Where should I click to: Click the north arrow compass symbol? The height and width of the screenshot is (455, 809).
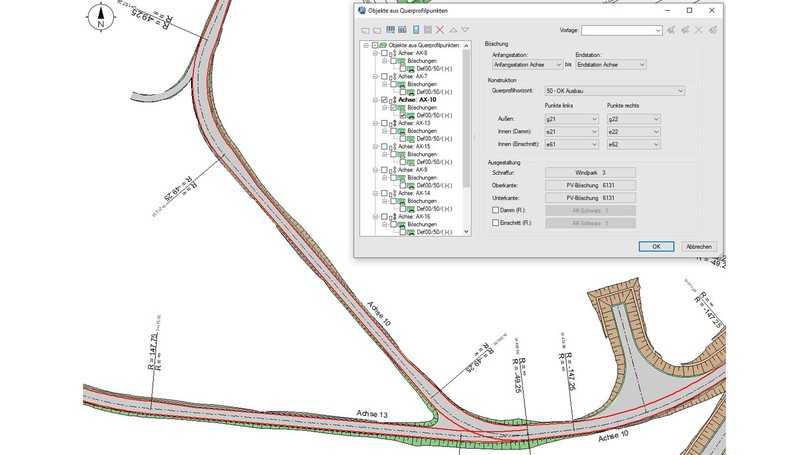coord(100,15)
